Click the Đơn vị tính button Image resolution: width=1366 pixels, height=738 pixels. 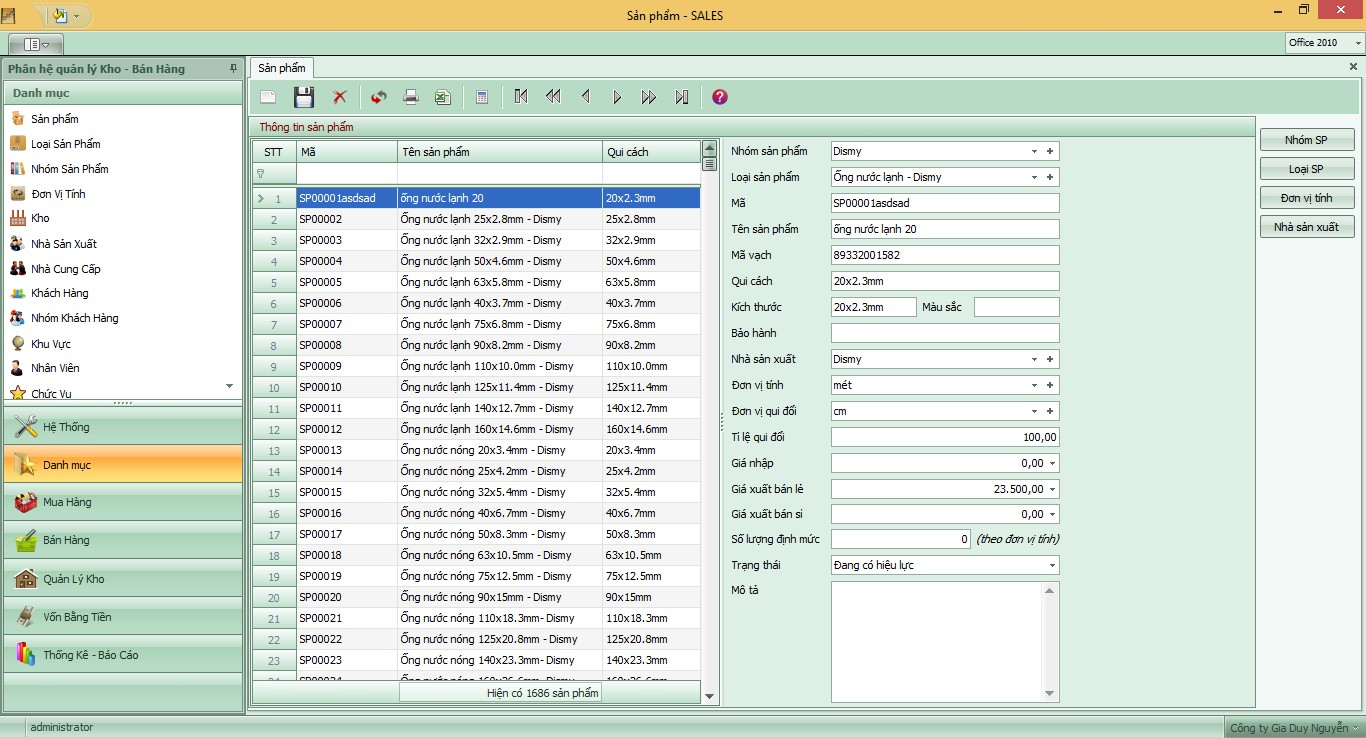coord(1306,198)
